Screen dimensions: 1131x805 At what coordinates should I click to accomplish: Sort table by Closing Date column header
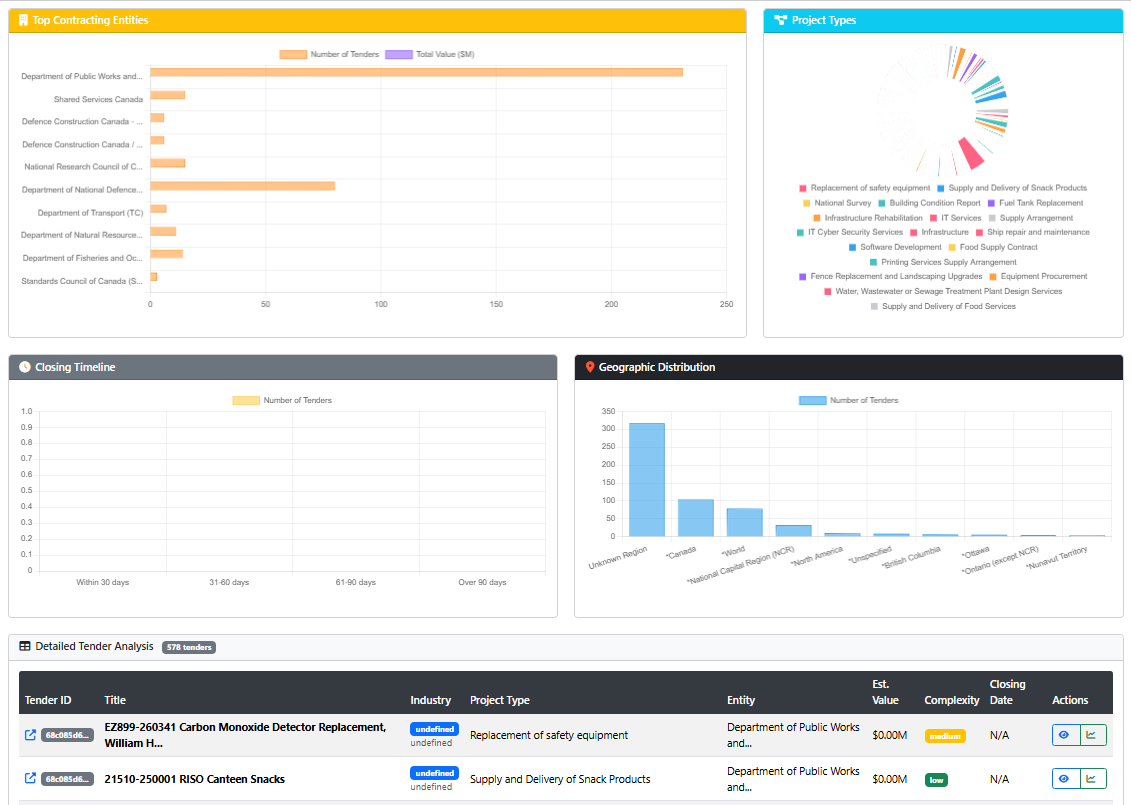coord(1007,692)
